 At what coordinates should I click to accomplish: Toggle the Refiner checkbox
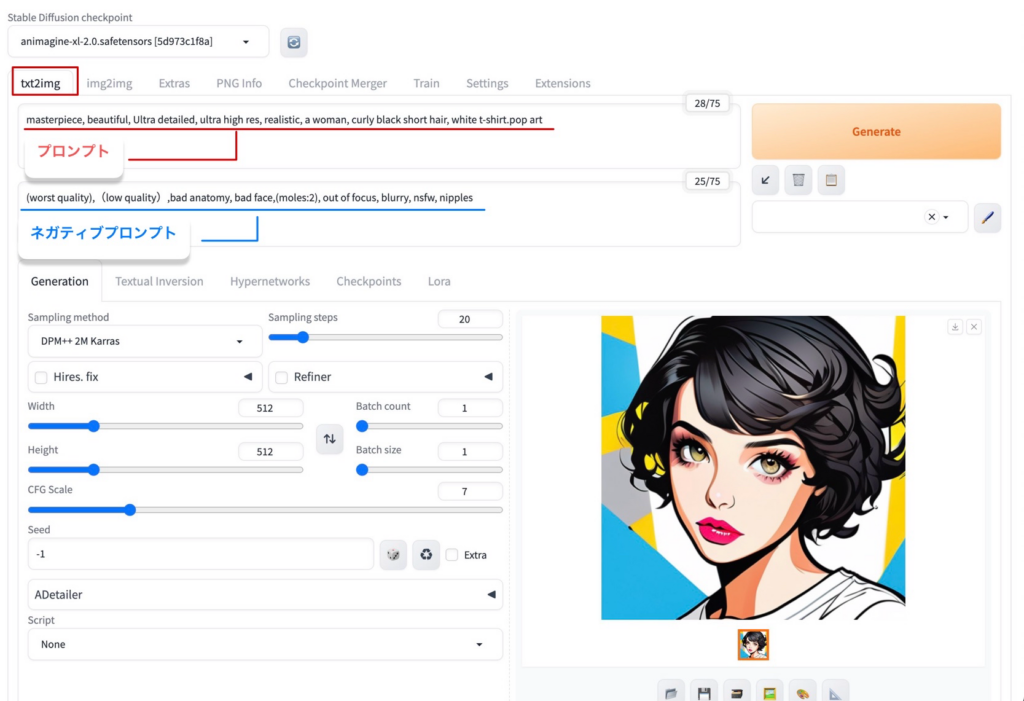281,377
